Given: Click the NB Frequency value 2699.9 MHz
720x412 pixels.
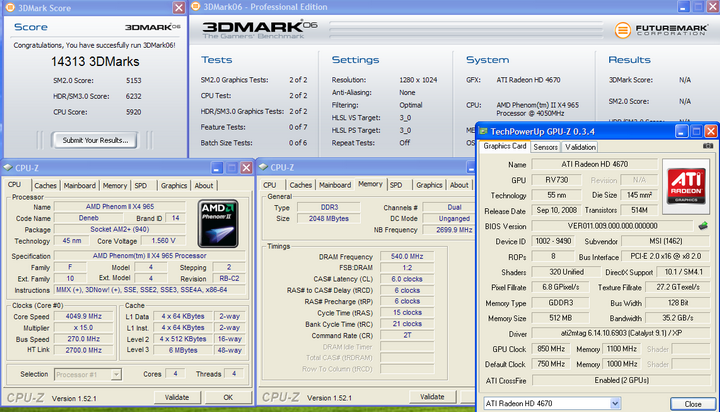Looking at the screenshot, I should point(449,230).
